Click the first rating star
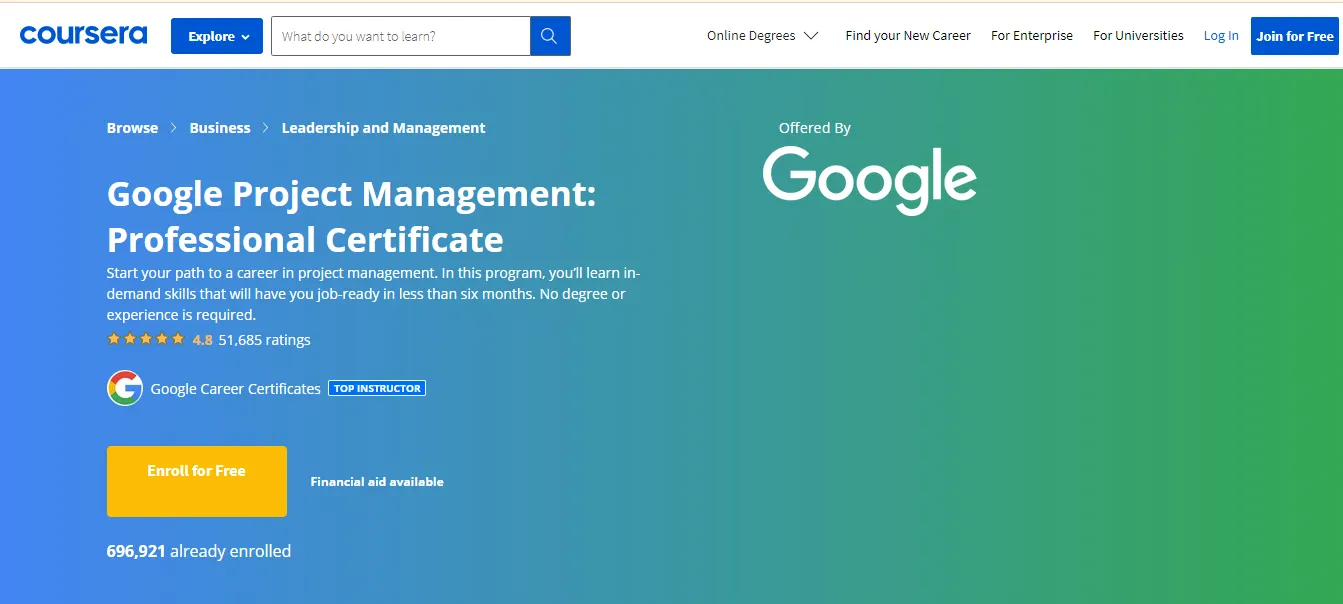1343x604 pixels. point(113,339)
